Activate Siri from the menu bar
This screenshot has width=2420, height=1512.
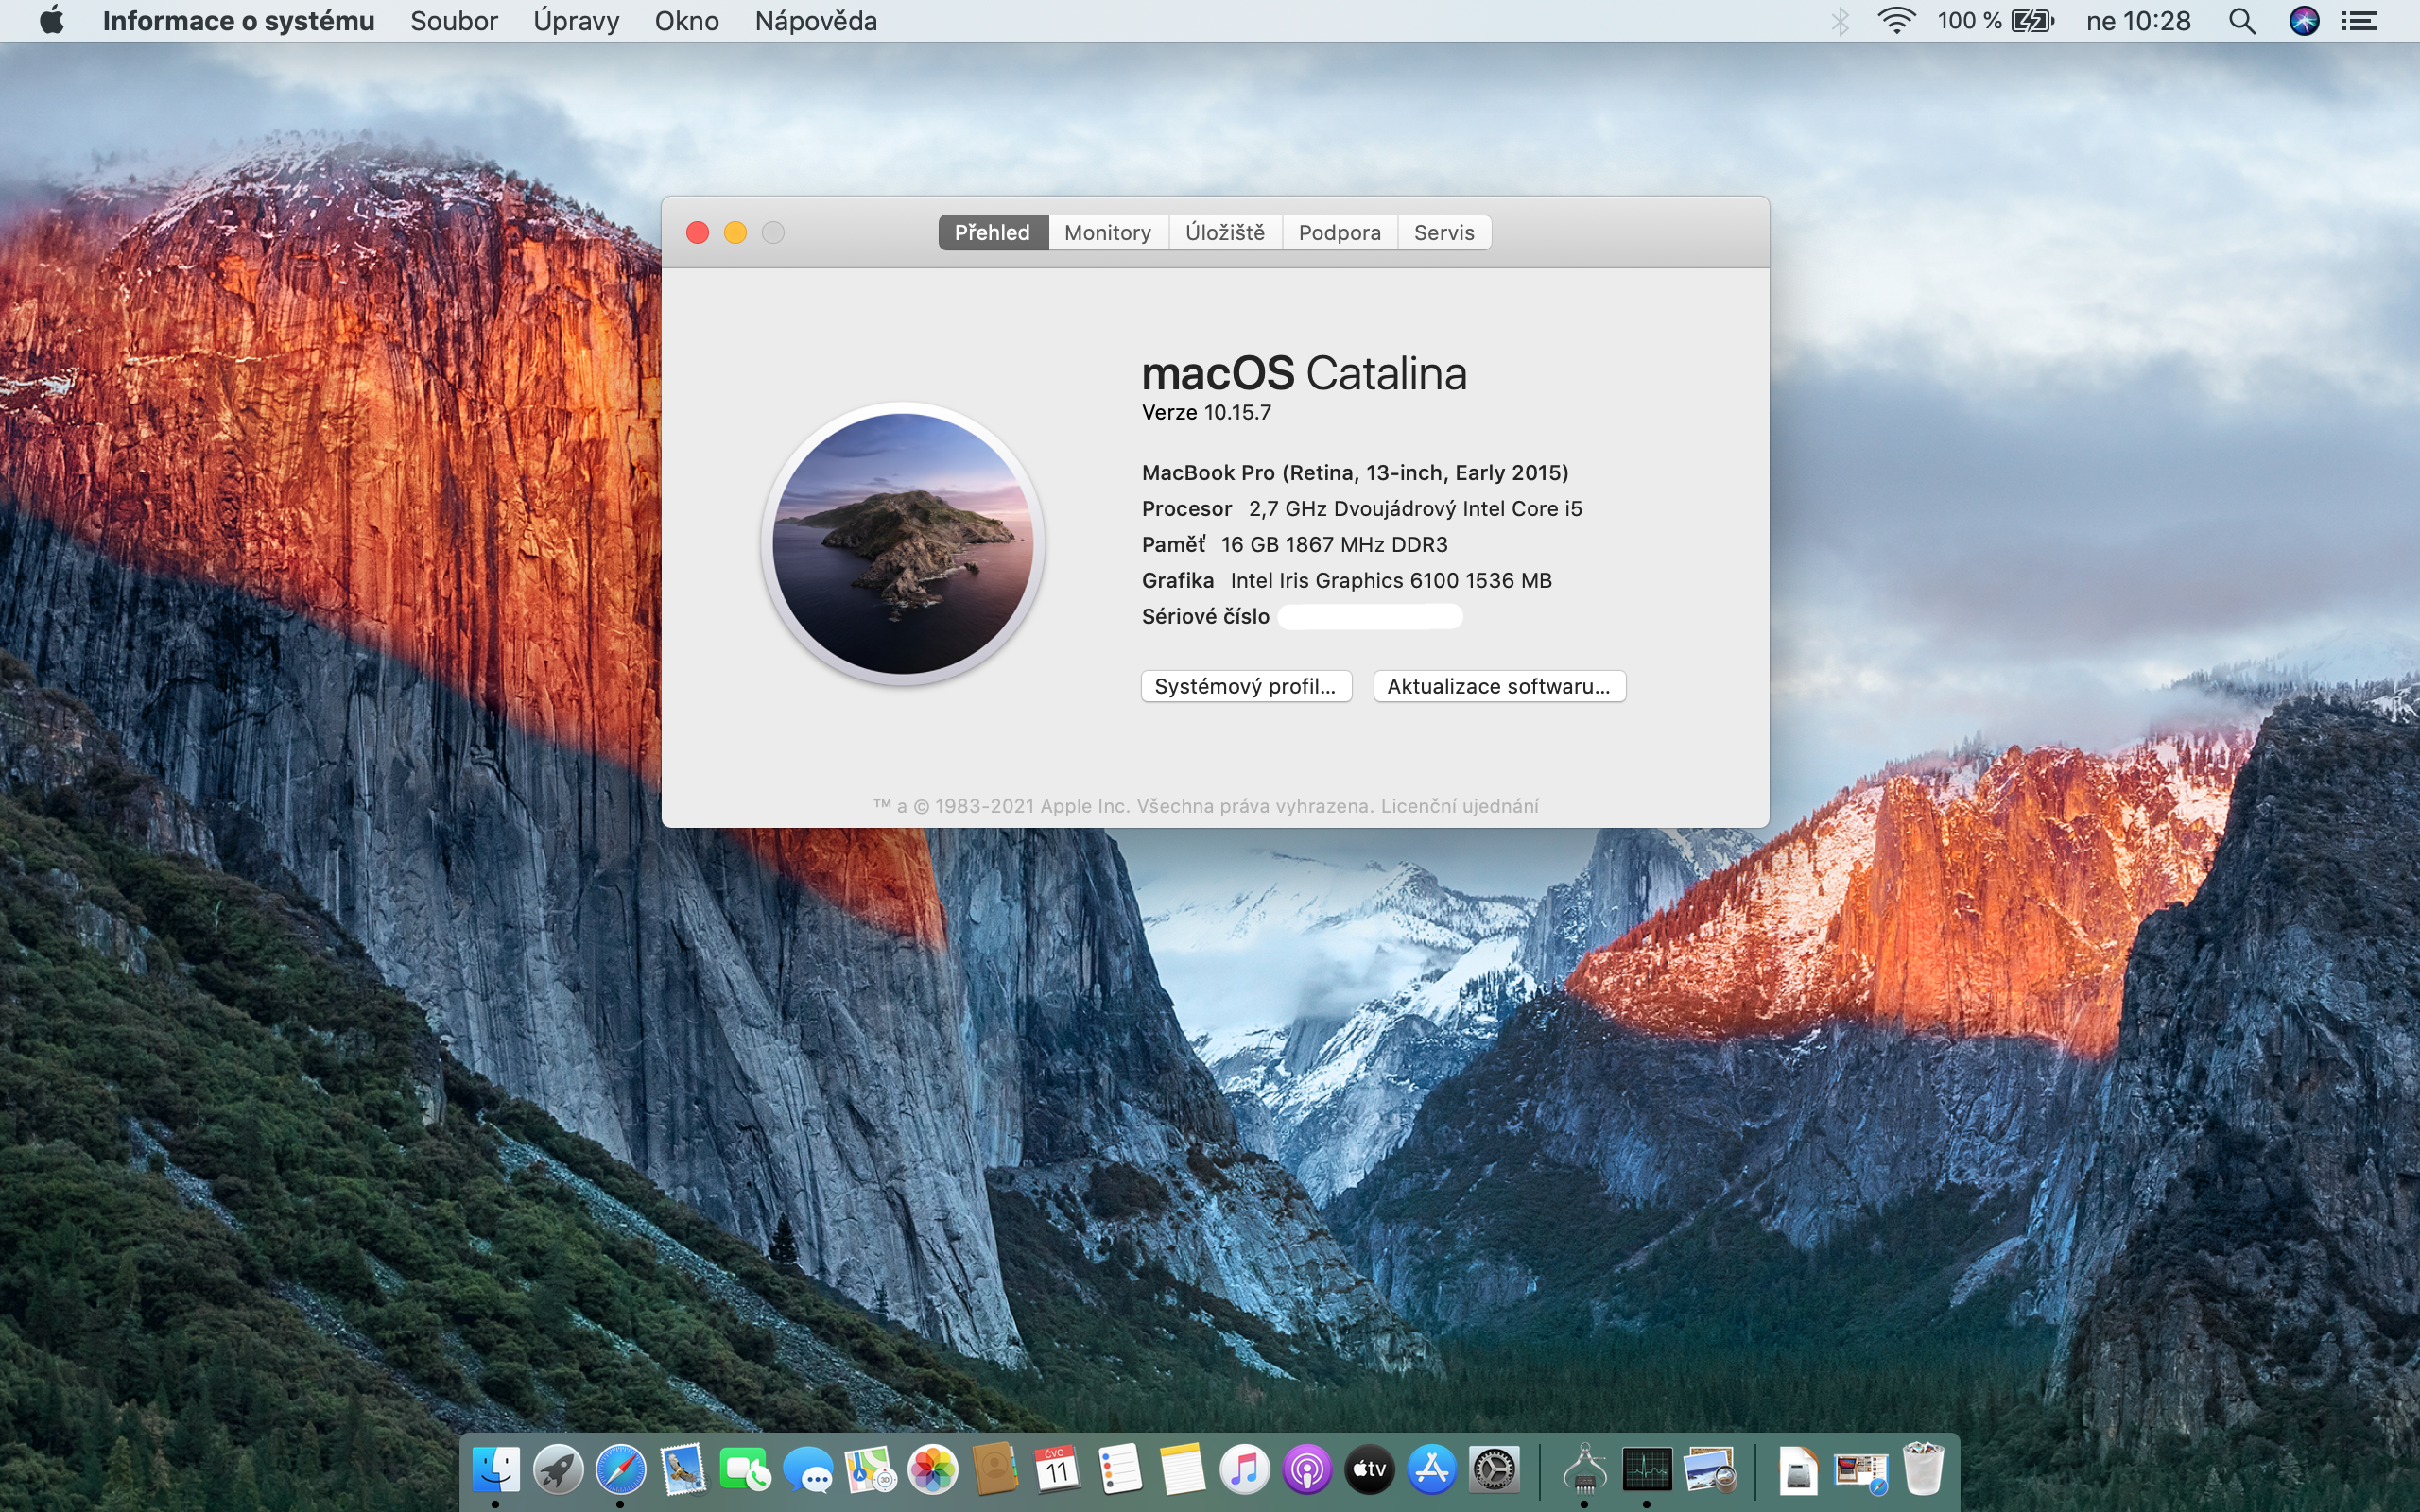(2303, 21)
